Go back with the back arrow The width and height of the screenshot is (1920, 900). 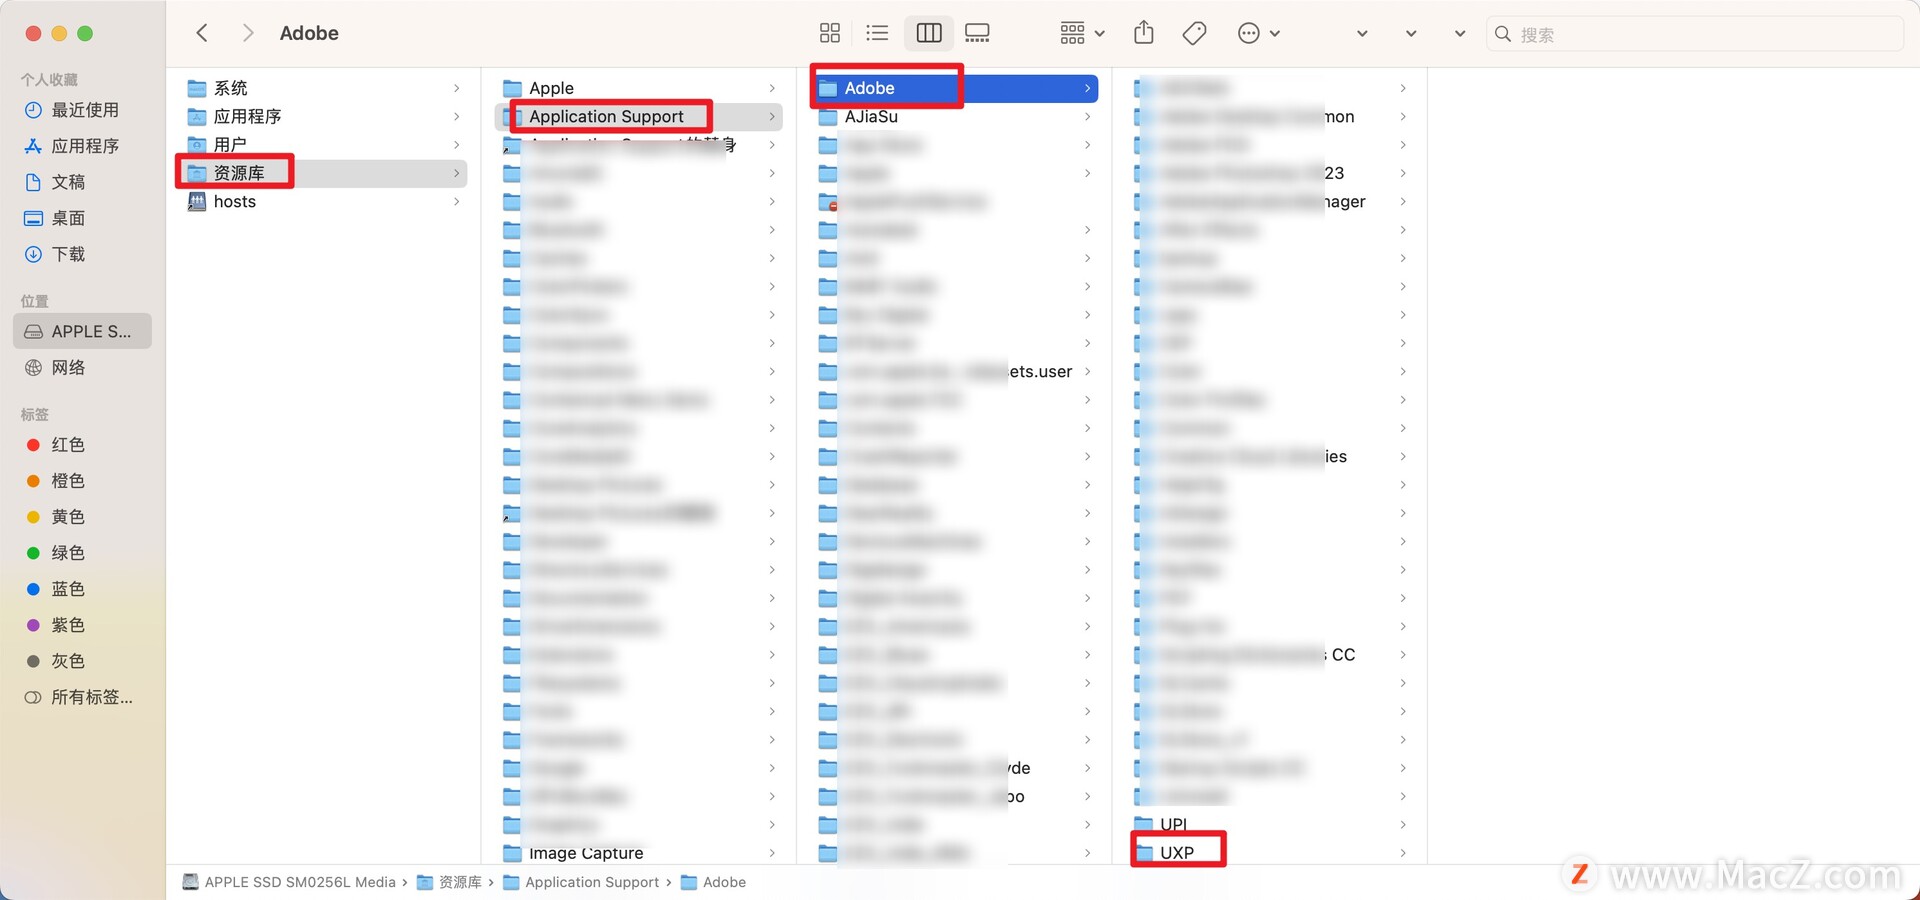click(x=202, y=33)
